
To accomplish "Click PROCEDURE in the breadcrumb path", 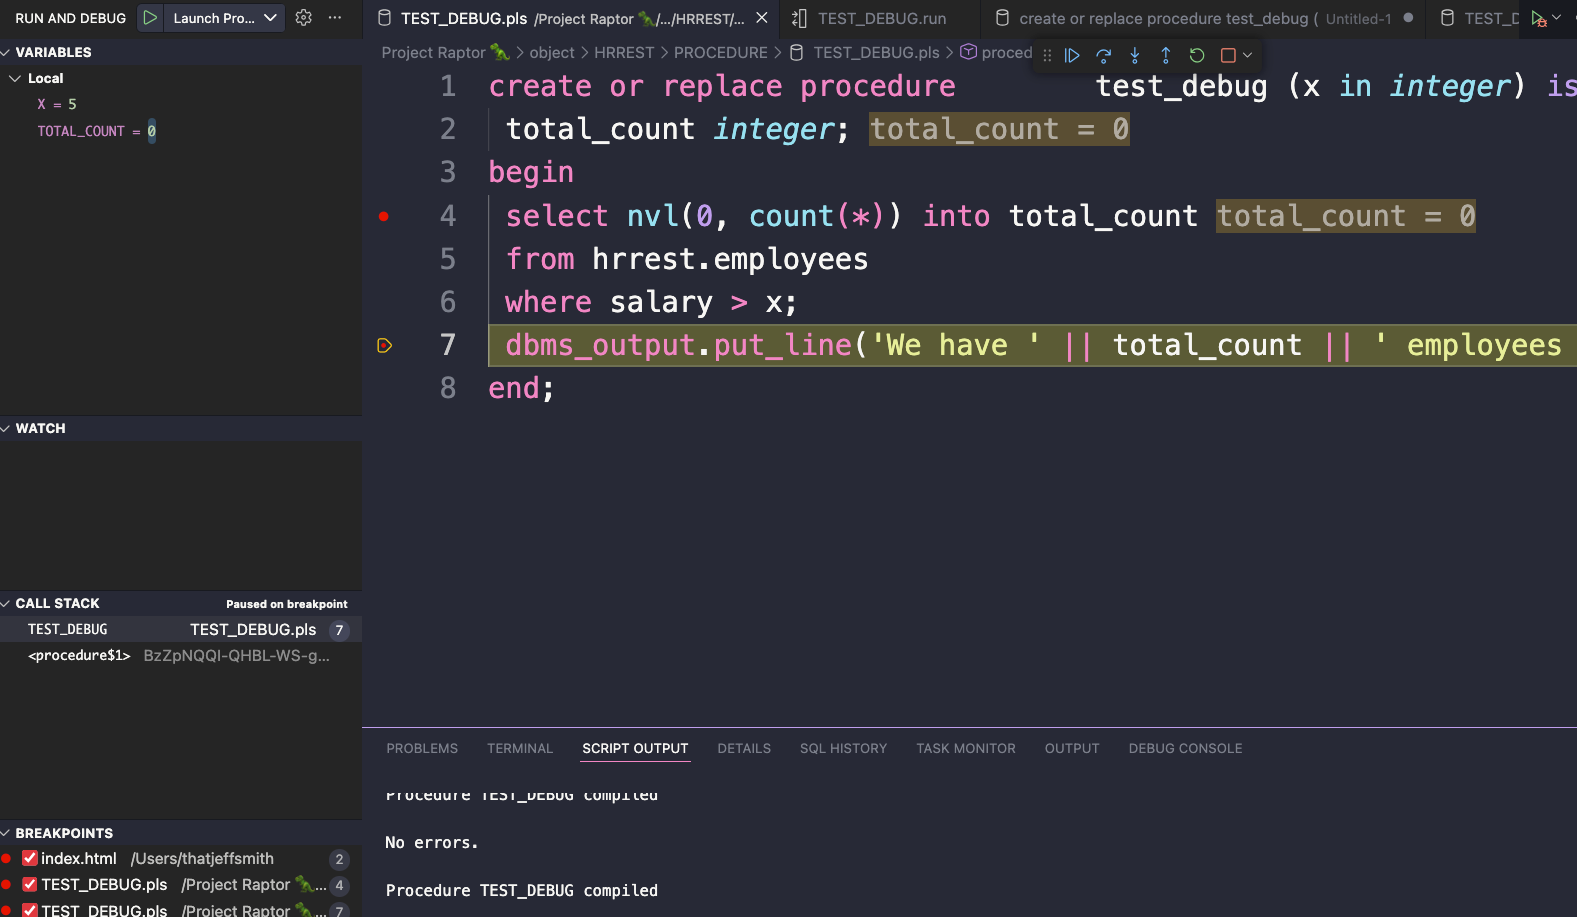I will [x=720, y=52].
